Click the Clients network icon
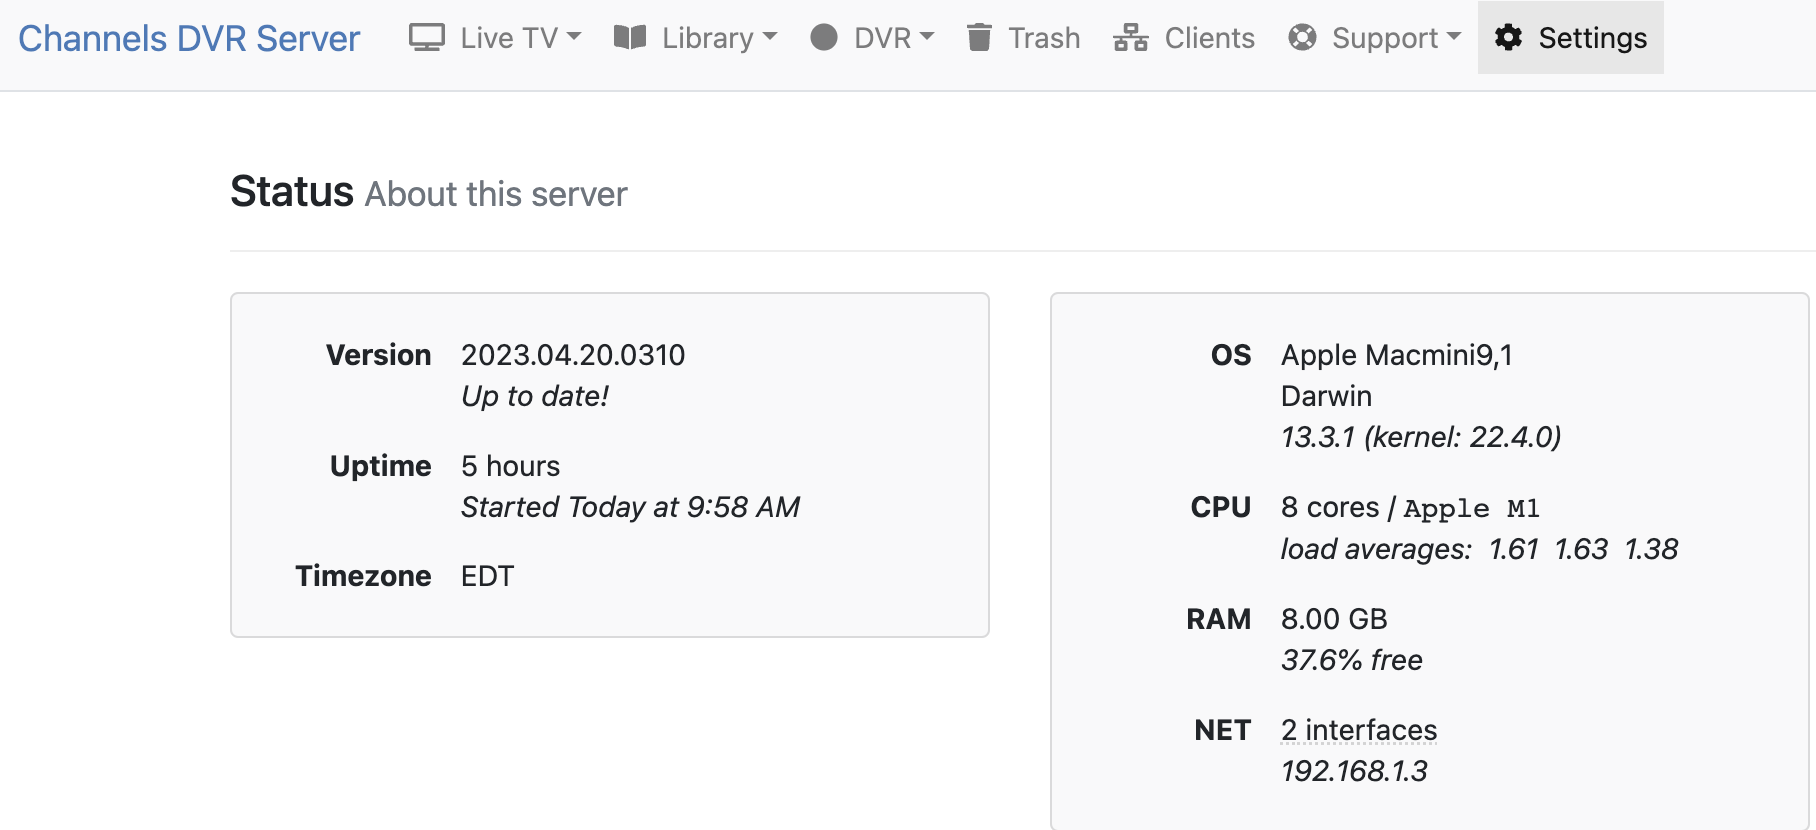 (x=1131, y=38)
